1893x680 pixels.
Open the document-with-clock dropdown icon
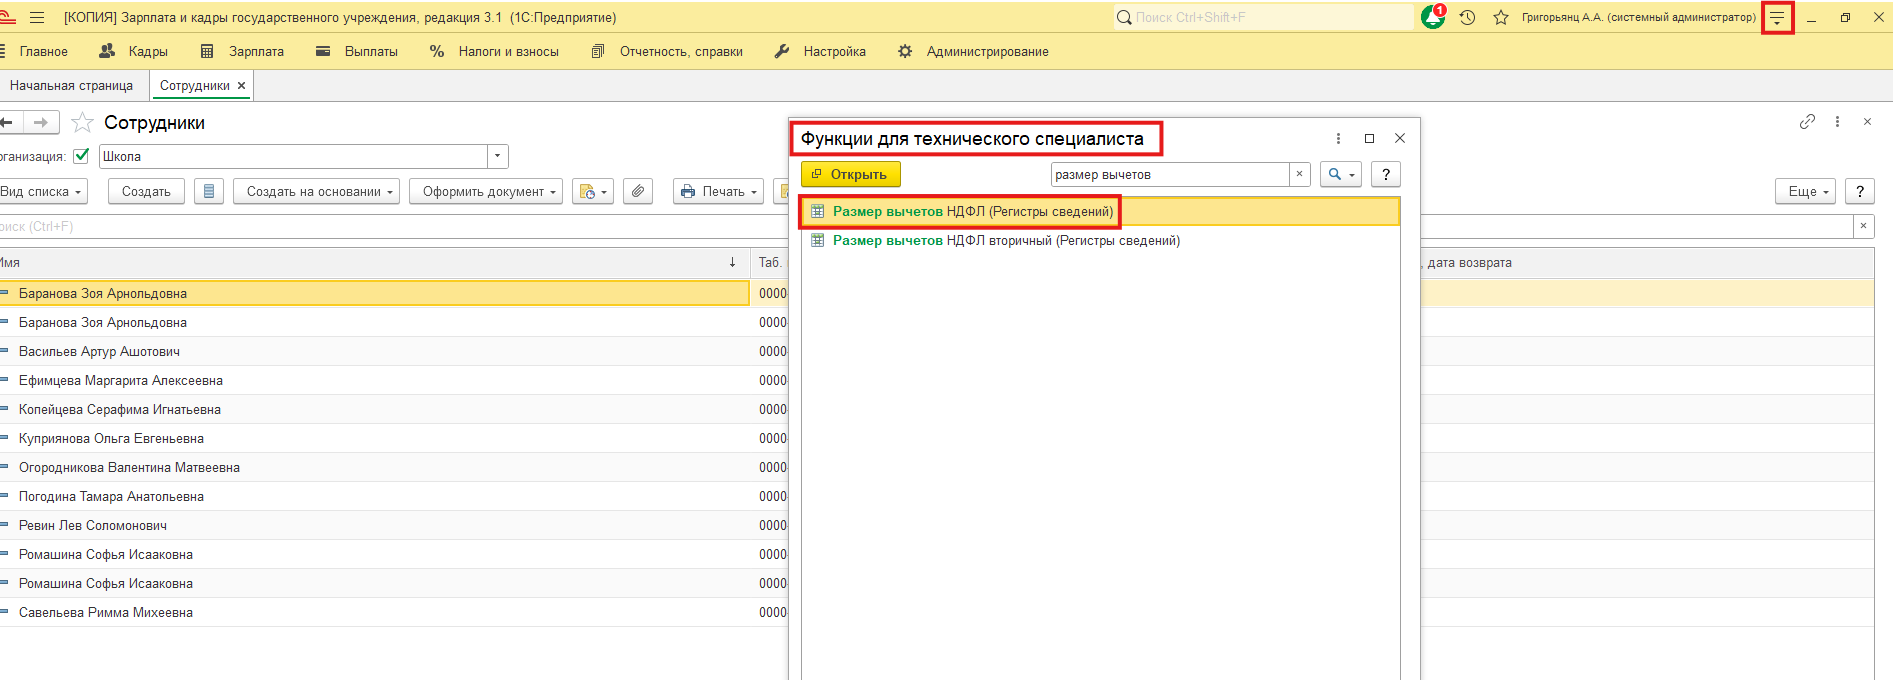pyautogui.click(x=592, y=191)
